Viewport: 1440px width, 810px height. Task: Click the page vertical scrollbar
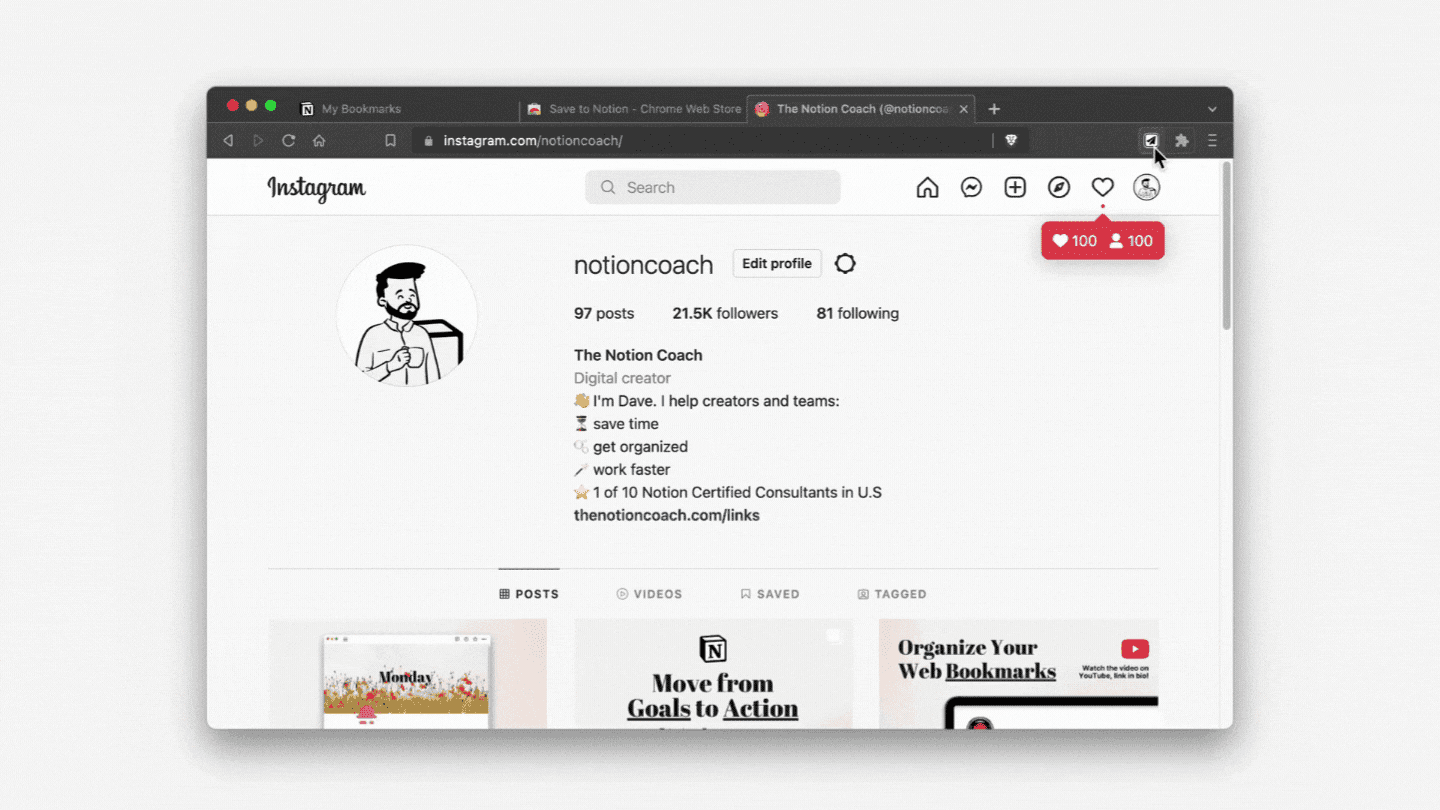pyautogui.click(x=1226, y=247)
